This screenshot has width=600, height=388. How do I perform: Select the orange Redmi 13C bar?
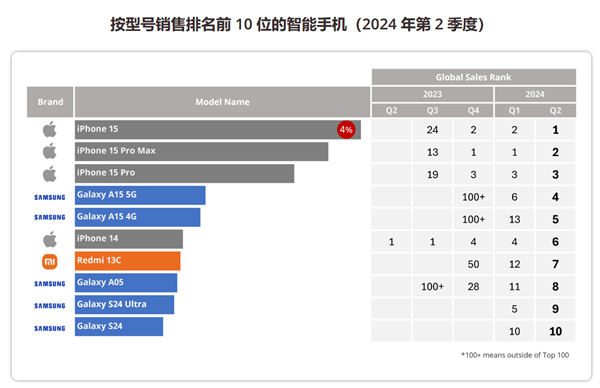point(127,261)
